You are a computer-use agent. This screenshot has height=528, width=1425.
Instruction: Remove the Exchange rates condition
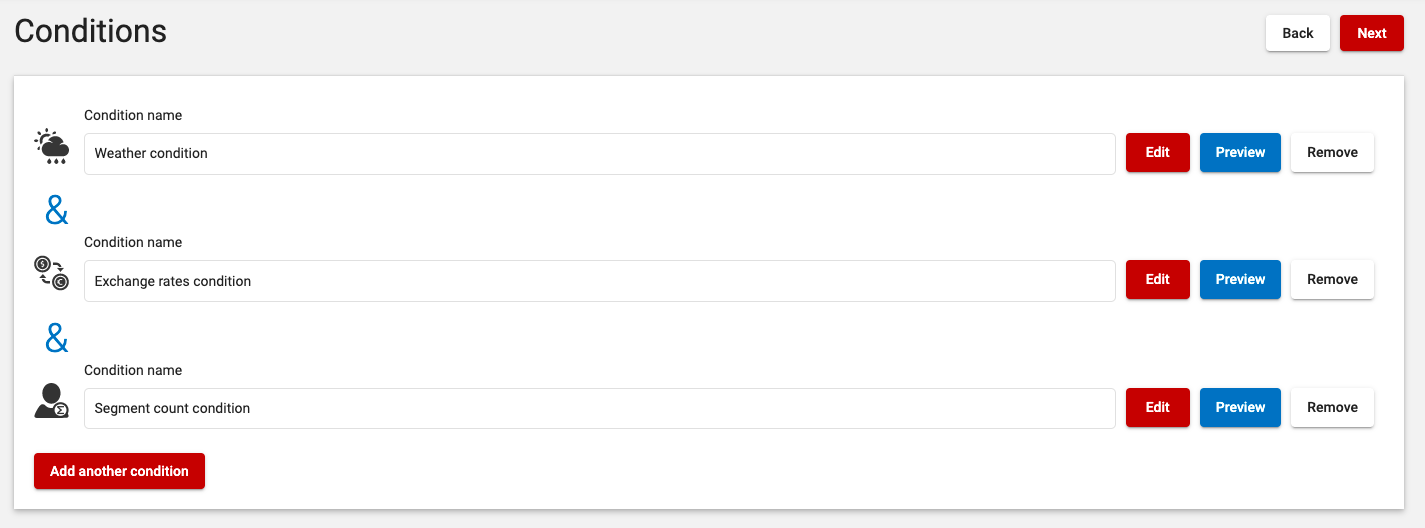[1332, 280]
